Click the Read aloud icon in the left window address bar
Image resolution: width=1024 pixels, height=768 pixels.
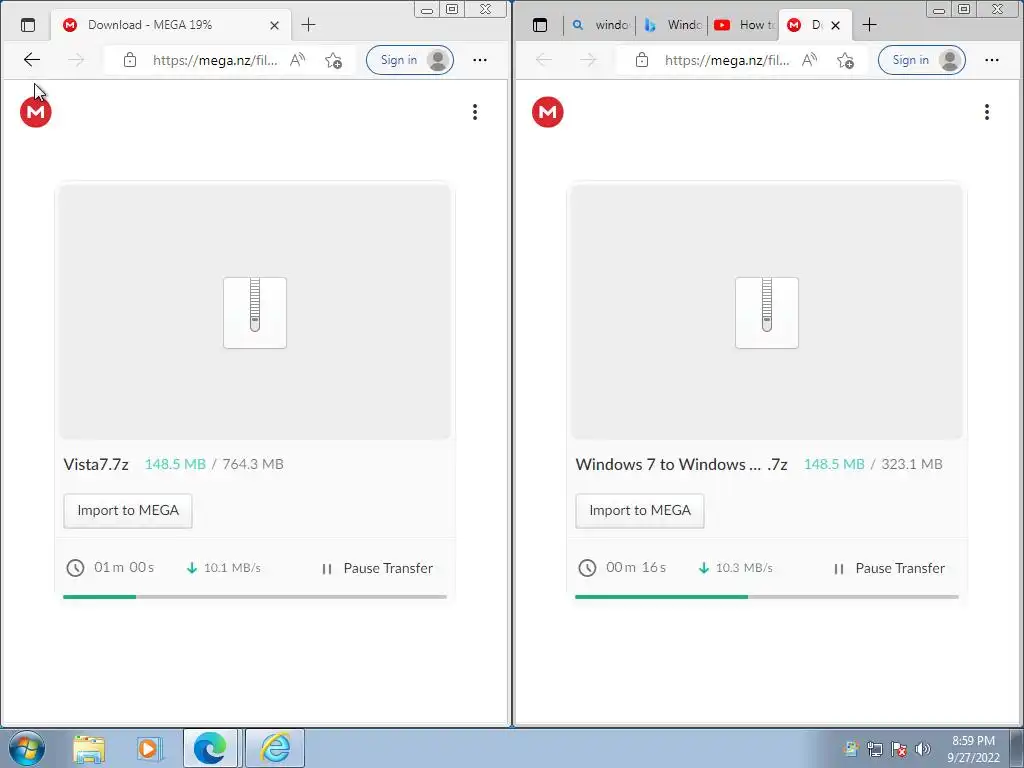tap(298, 60)
